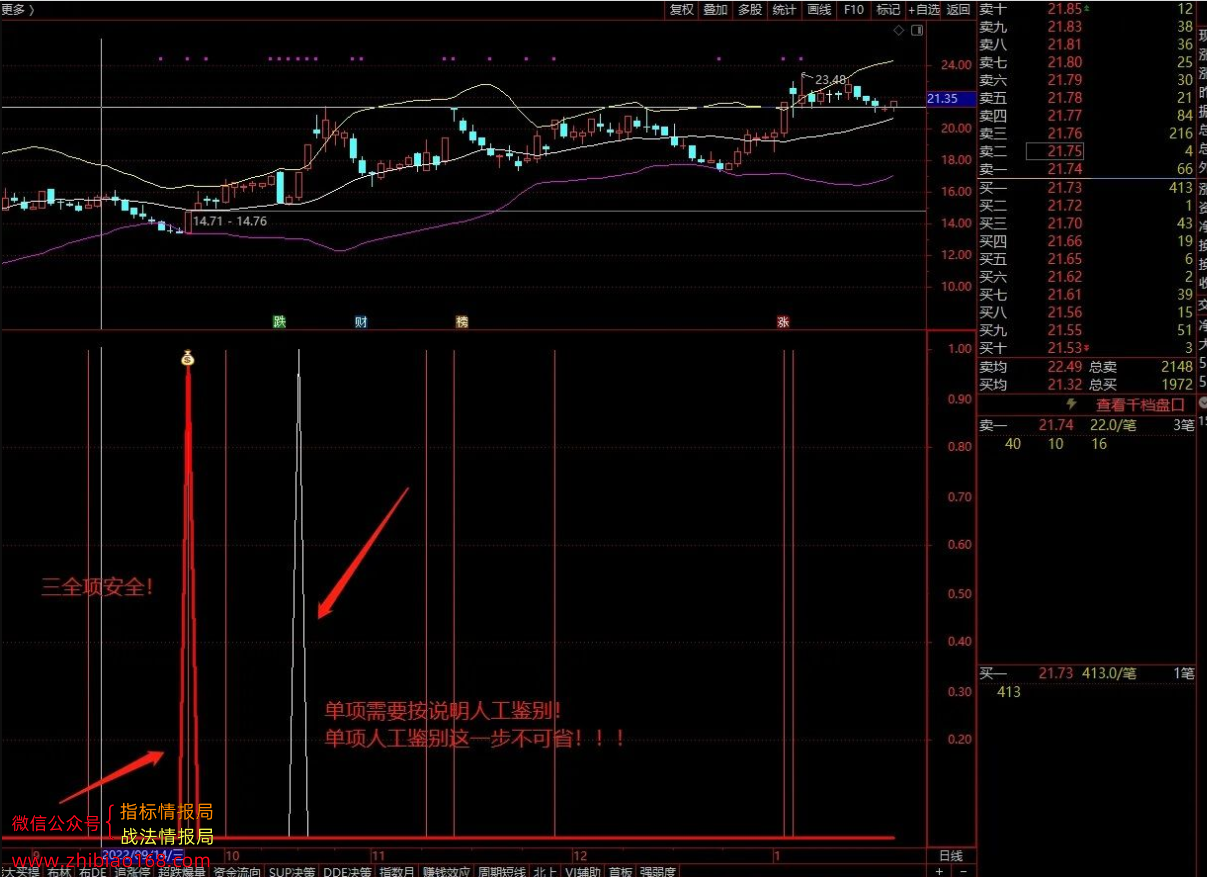Switch to the 追涨停 indicator tab

tap(132, 871)
